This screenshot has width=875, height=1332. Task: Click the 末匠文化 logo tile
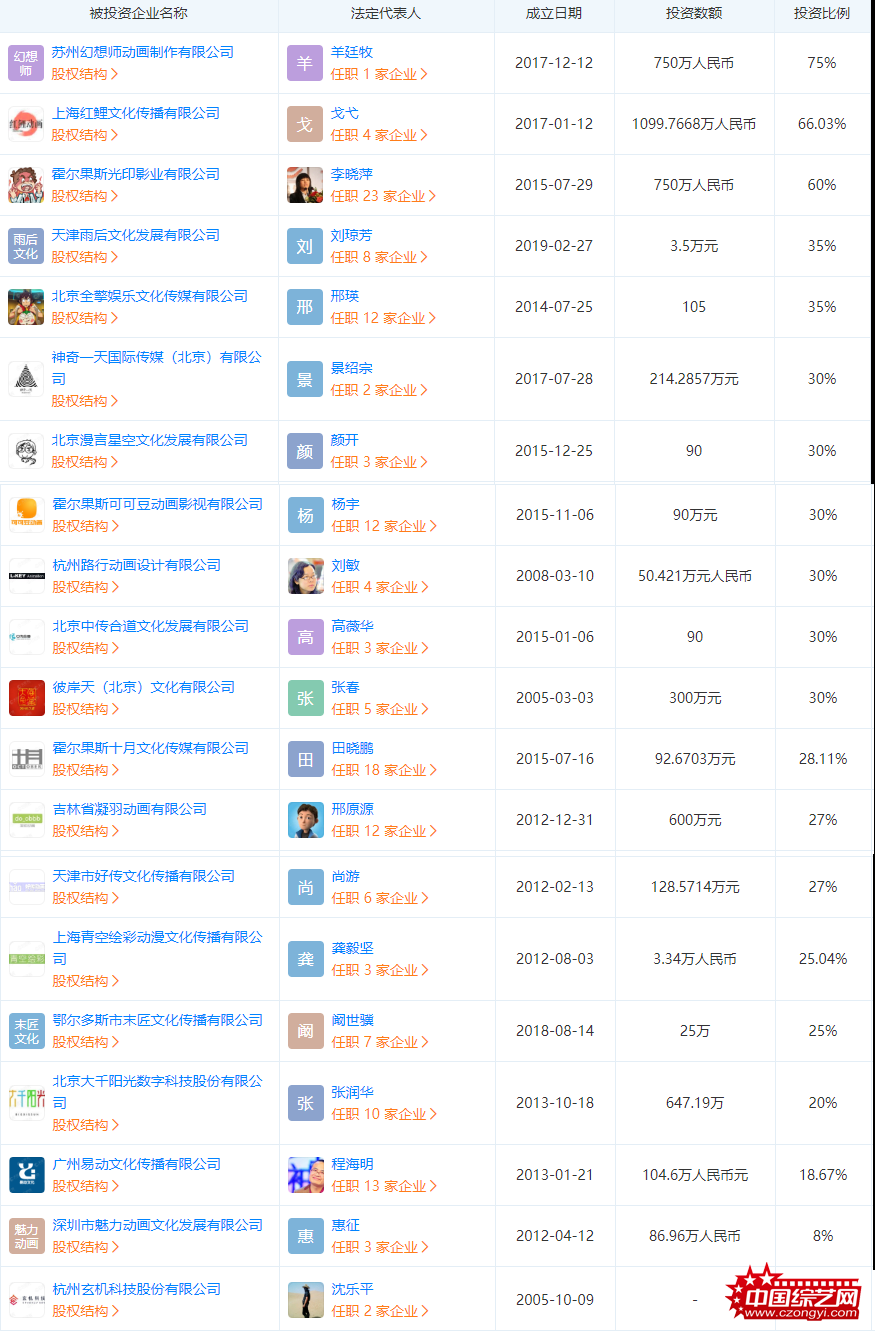[27, 1031]
